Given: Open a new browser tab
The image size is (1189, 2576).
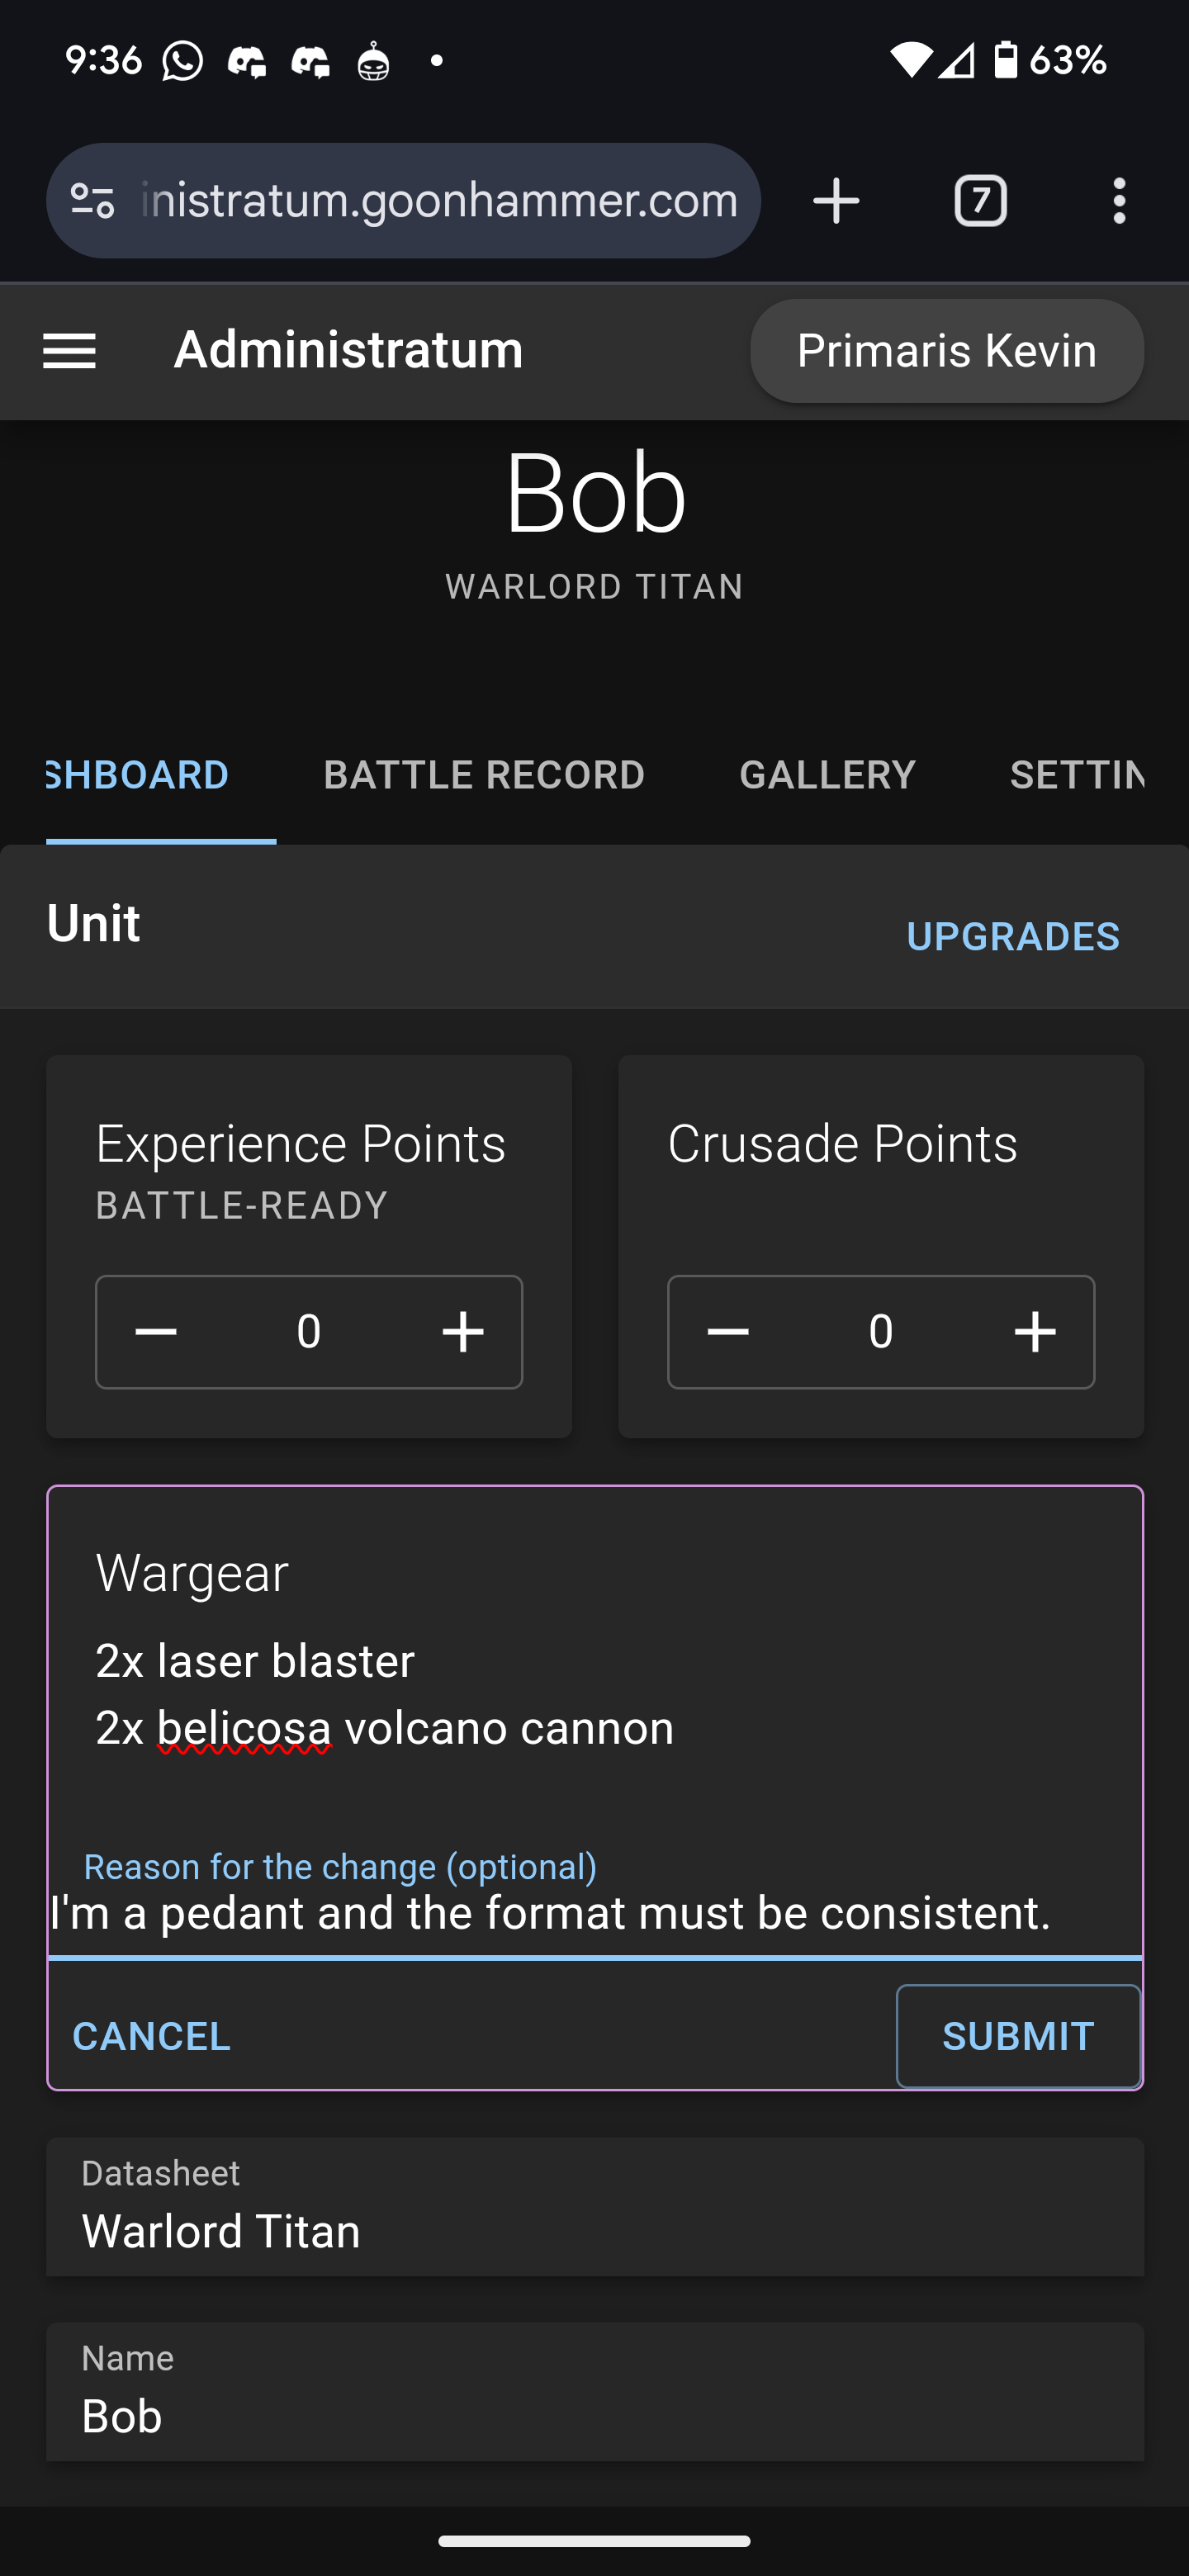Looking at the screenshot, I should 836,201.
